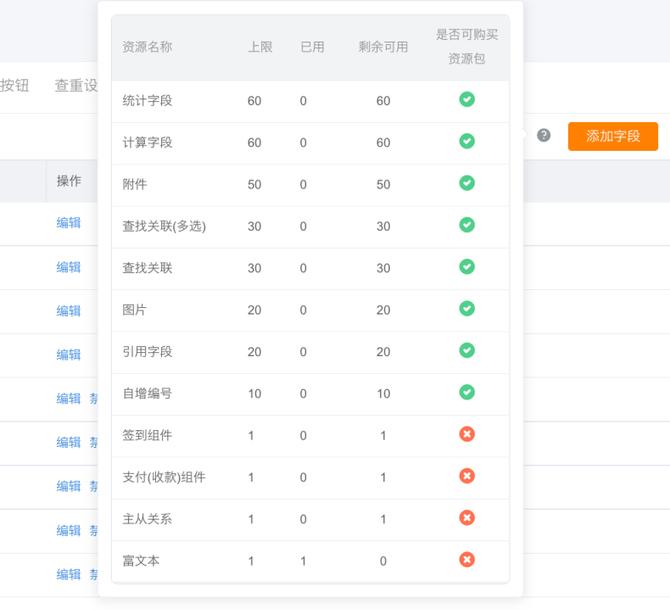Image resolution: width=670 pixels, height=610 pixels.
Task: Click the green check for 查找关联(多选)
Action: (x=467, y=225)
